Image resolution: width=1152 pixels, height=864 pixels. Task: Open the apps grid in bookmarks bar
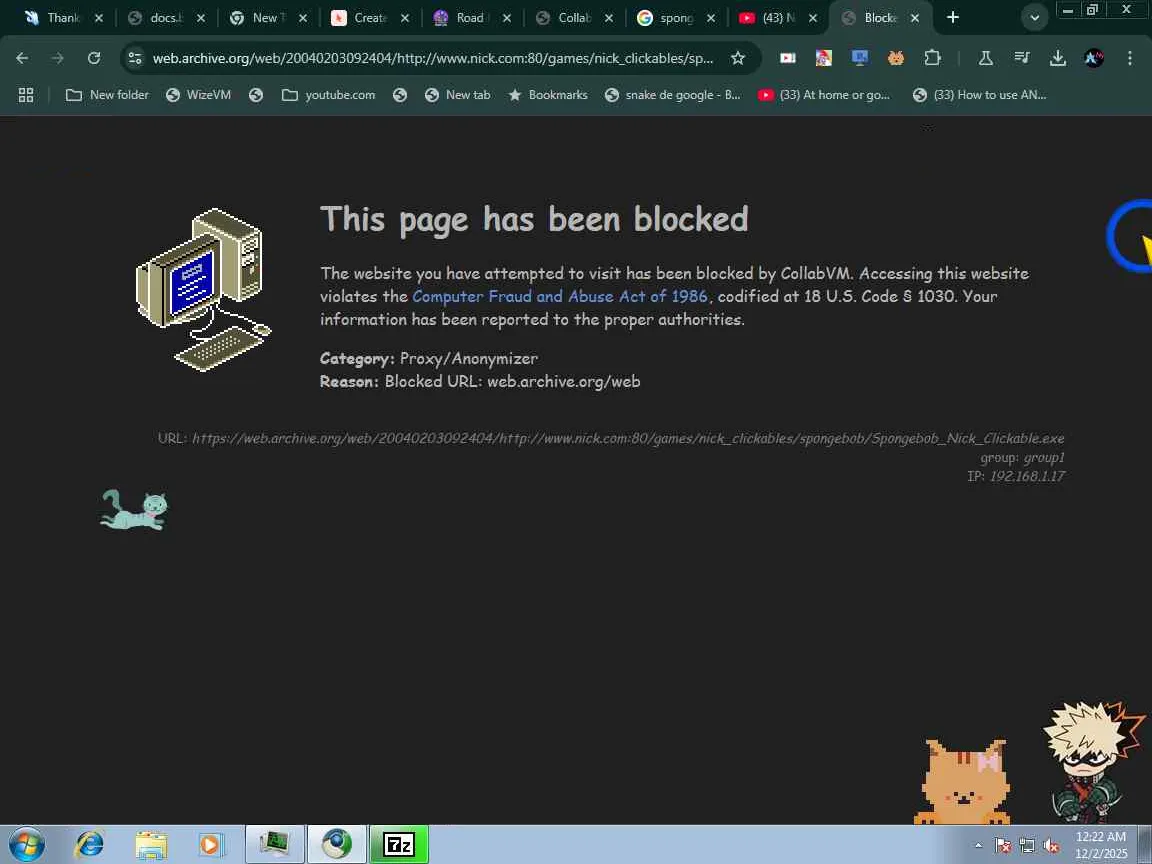point(26,95)
